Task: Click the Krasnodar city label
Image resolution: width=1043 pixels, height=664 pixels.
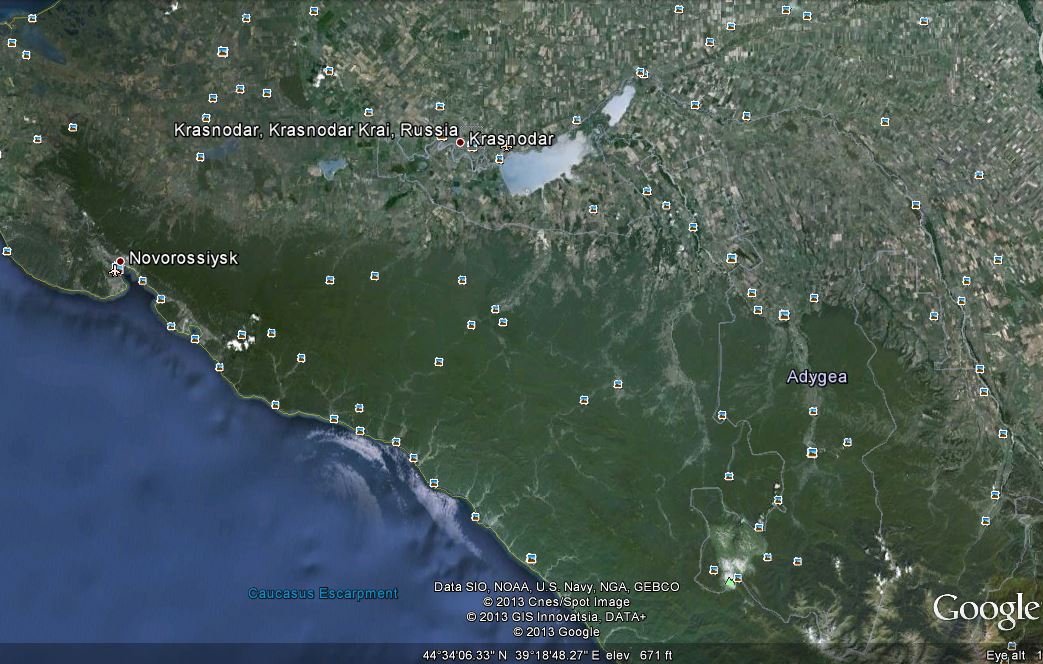Action: [x=511, y=138]
